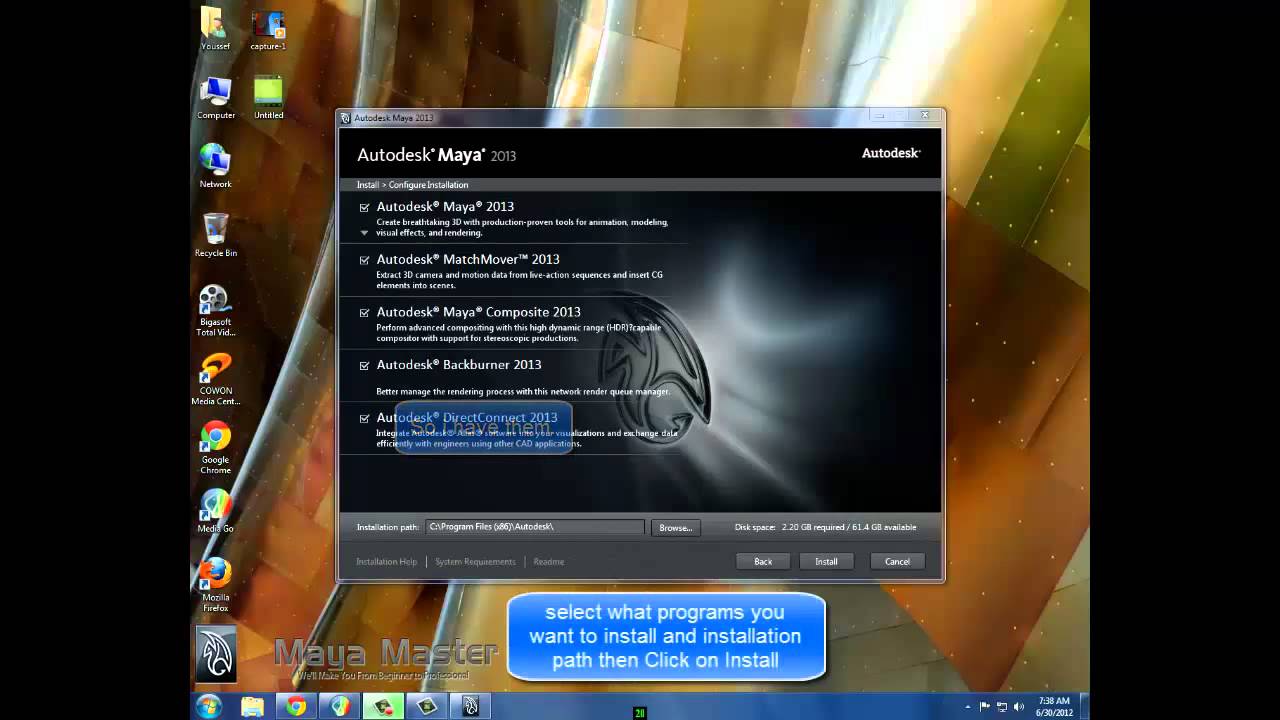The width and height of the screenshot is (1280, 720).
Task: Click the Back button
Action: coord(763,561)
